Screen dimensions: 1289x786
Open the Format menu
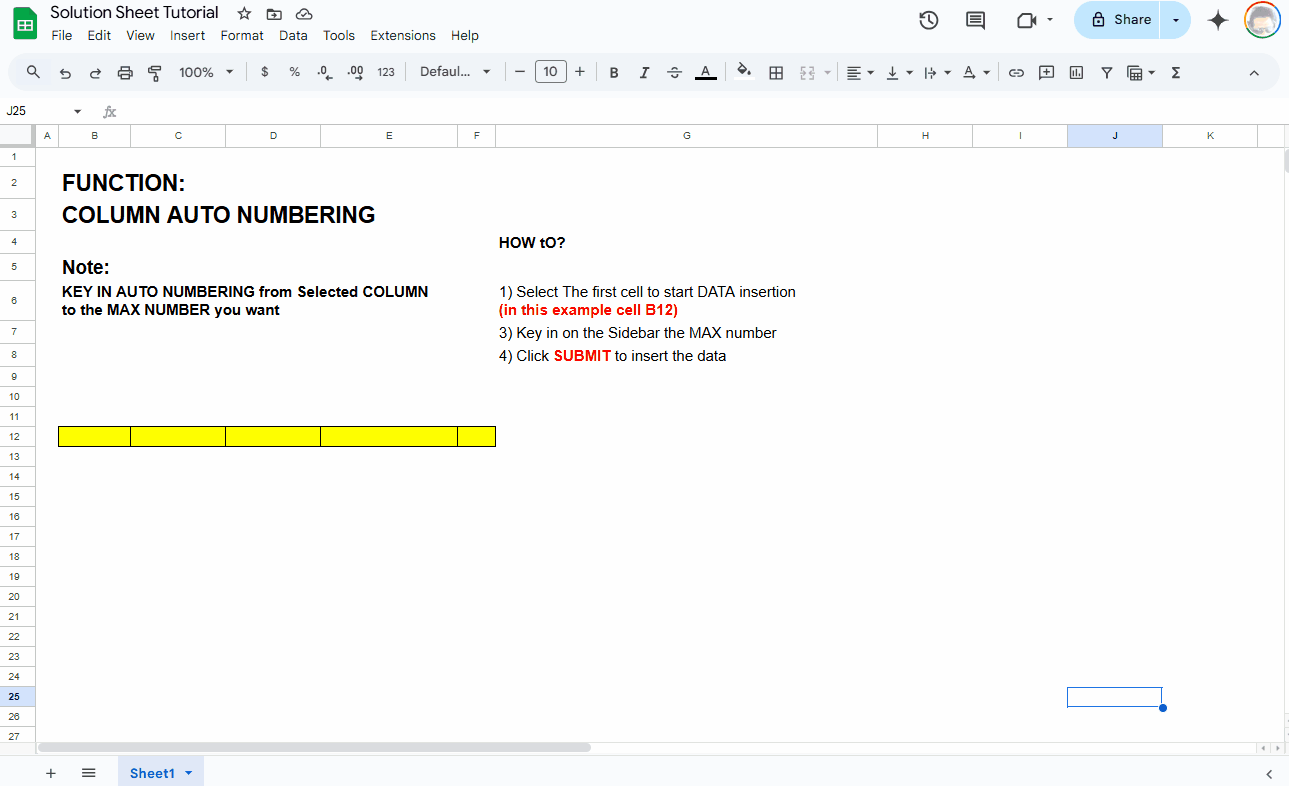[242, 35]
